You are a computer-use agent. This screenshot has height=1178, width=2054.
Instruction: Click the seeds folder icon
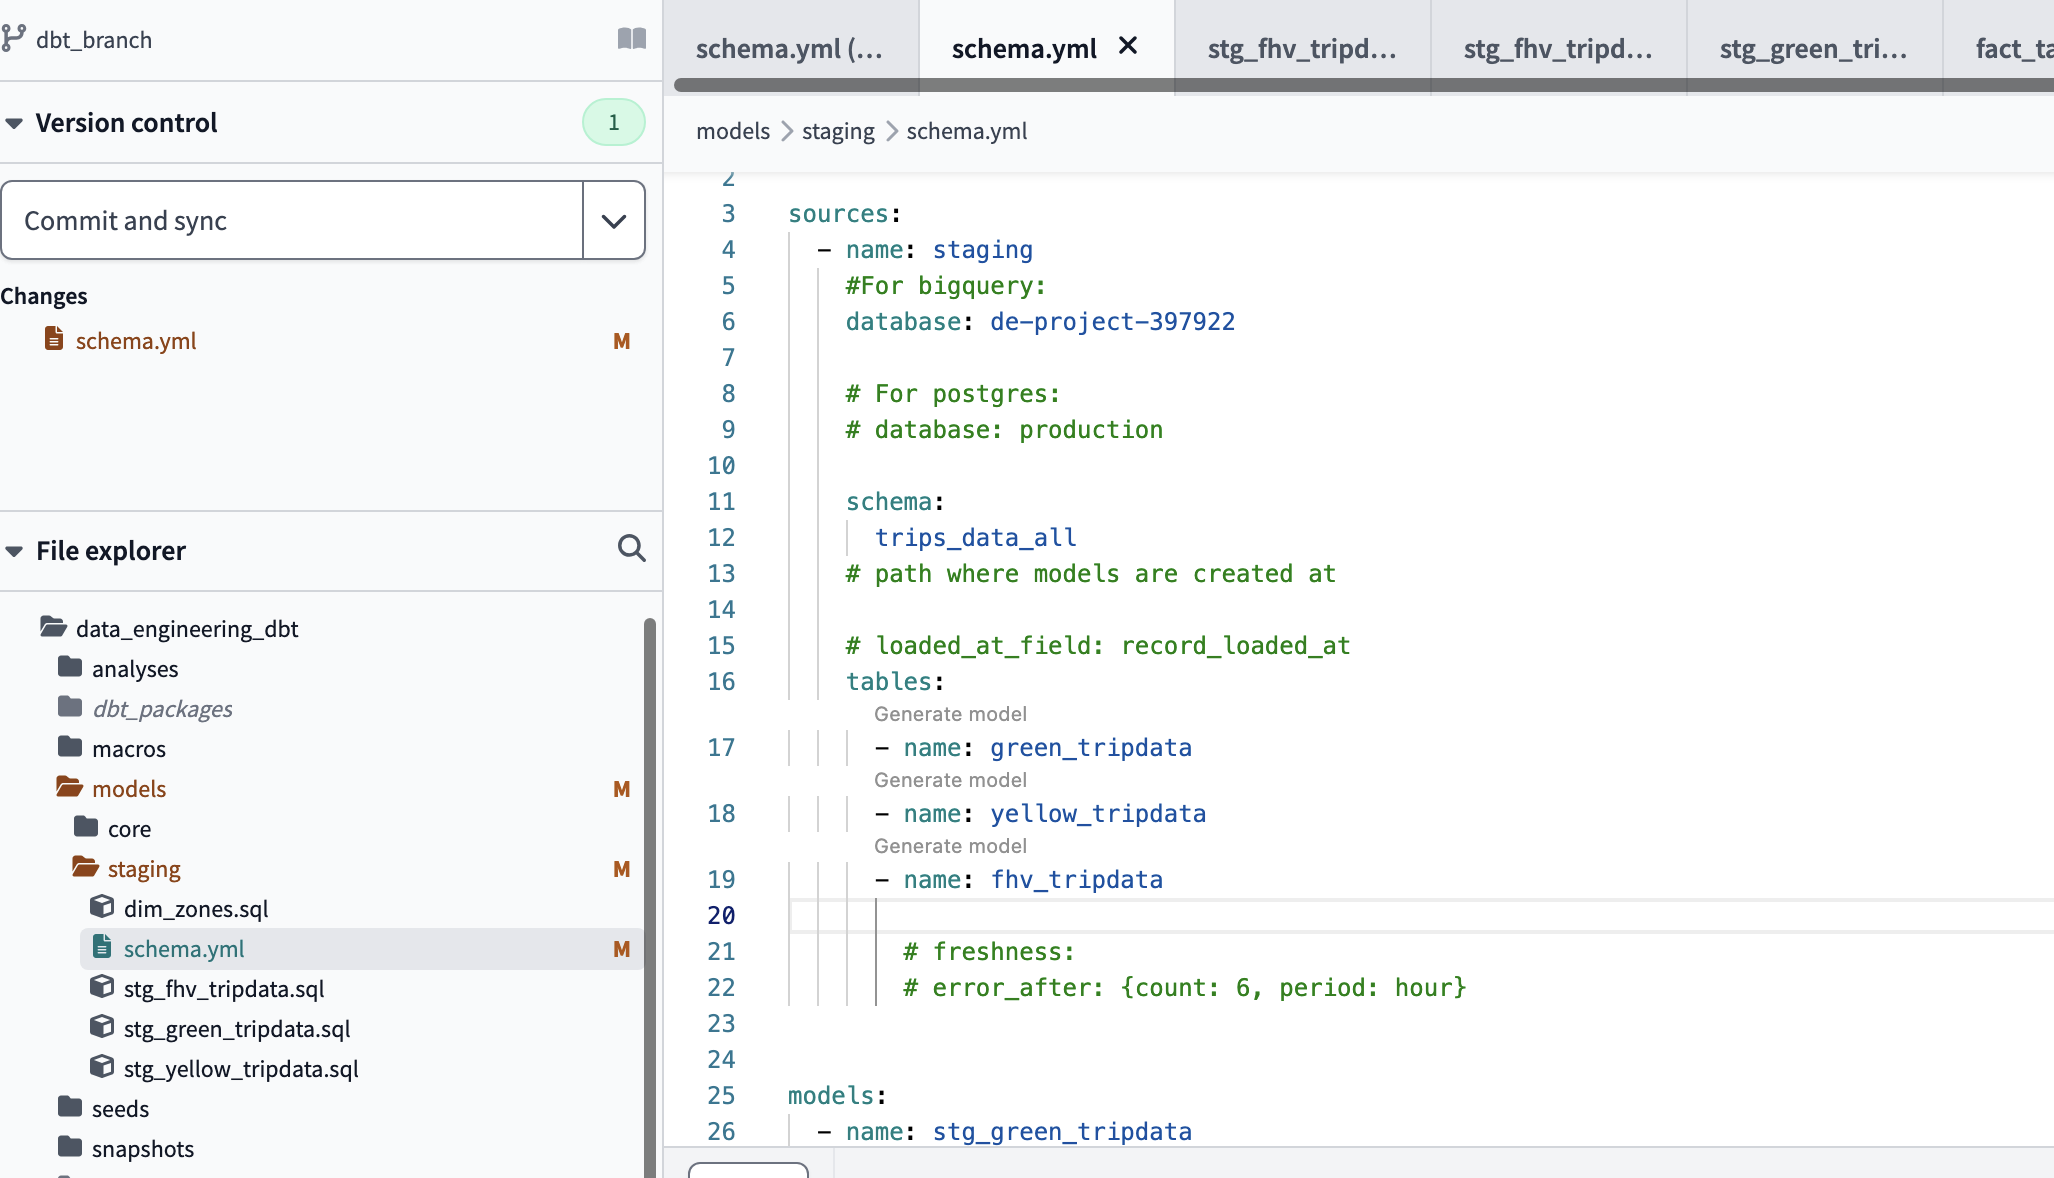(x=70, y=1107)
